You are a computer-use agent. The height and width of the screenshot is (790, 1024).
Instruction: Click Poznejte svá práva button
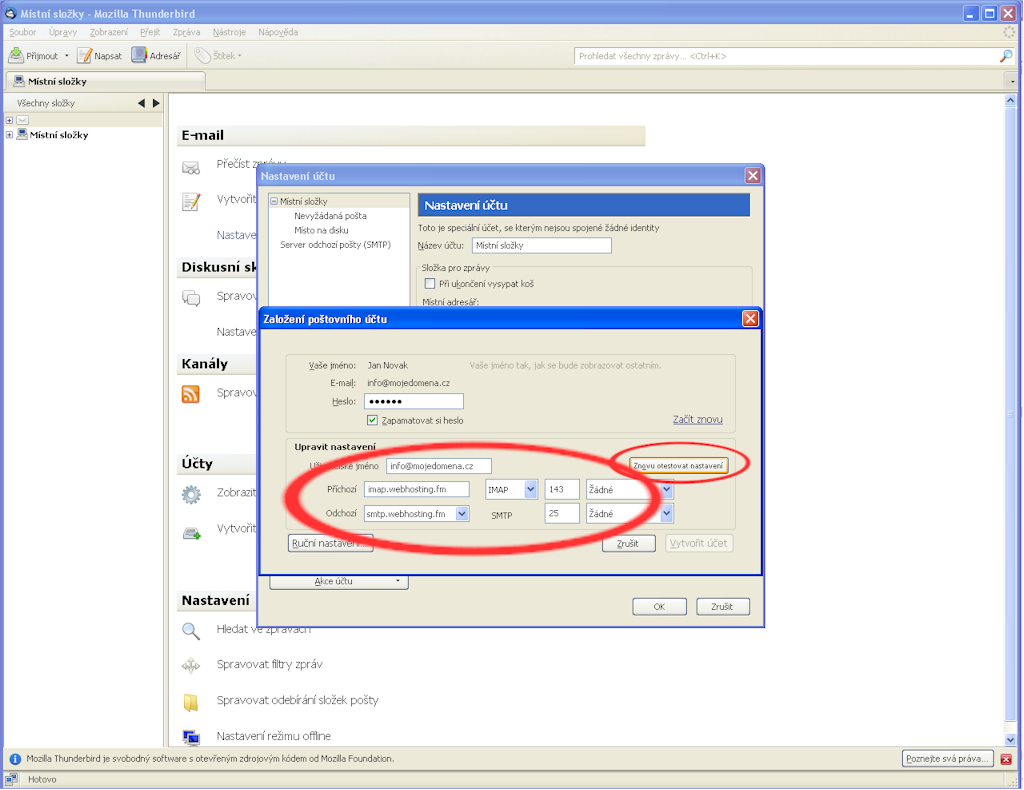point(948,759)
